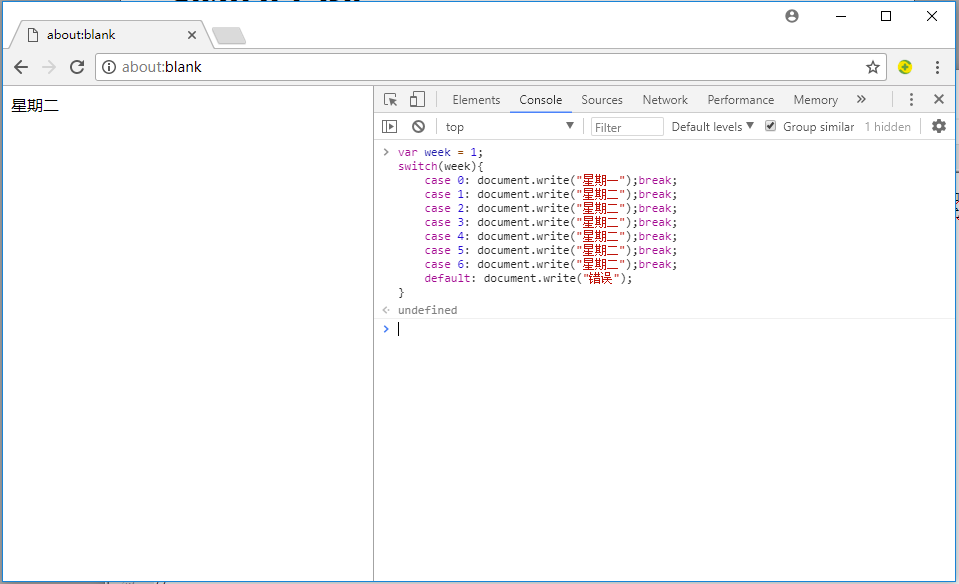Close the about:blank browser tab
Screen dimensions: 959x584
[192, 35]
